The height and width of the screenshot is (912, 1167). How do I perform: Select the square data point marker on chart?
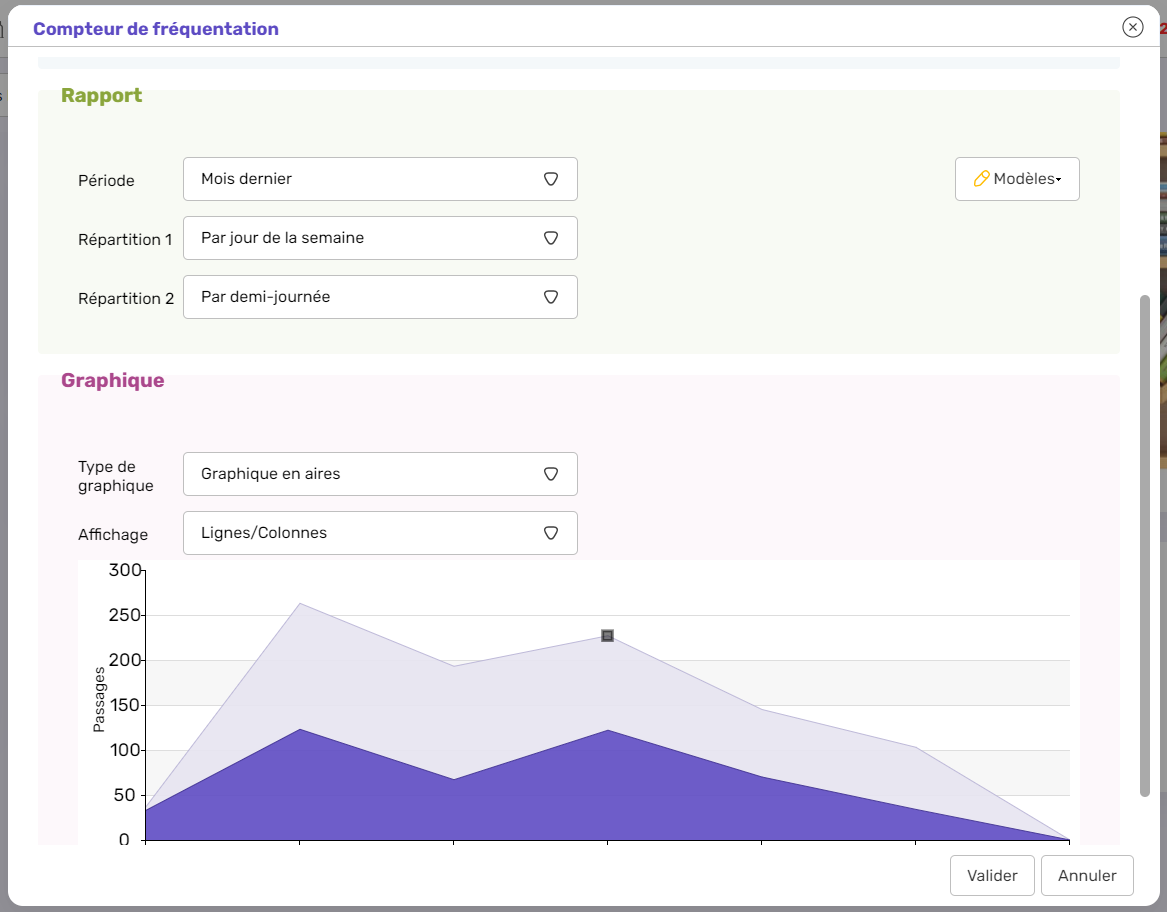click(607, 636)
